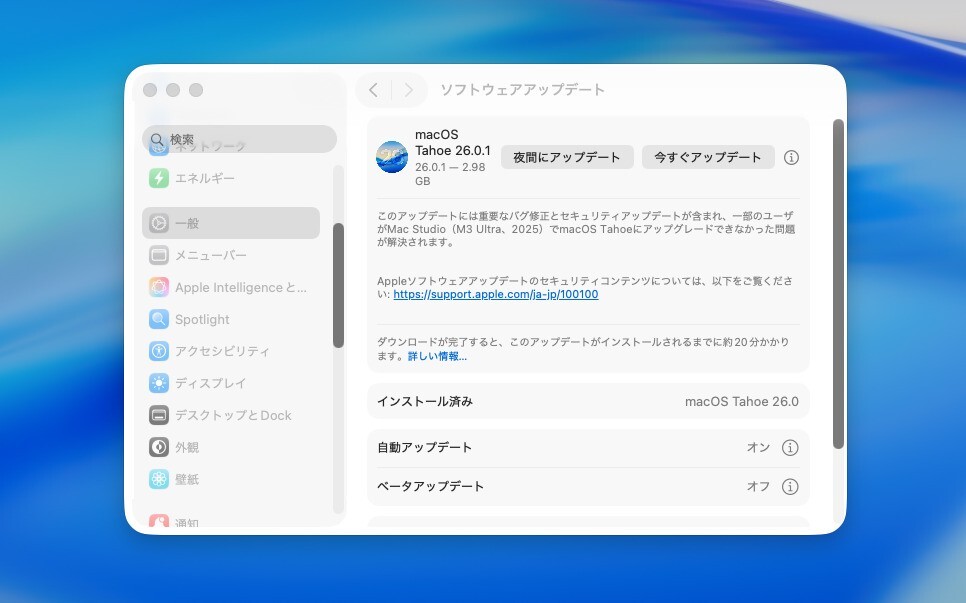Go forward with the right chevron
The width and height of the screenshot is (966, 603).
tap(408, 90)
